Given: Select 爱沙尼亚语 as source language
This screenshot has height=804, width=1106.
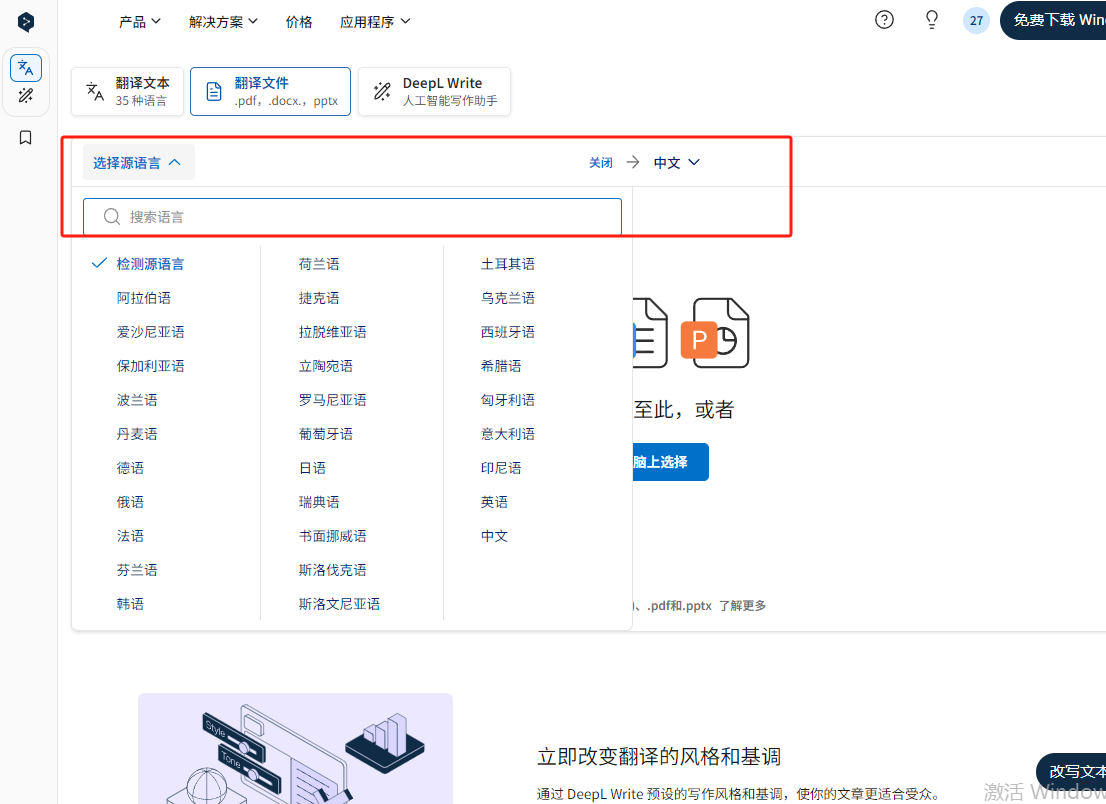Looking at the screenshot, I should 150,331.
